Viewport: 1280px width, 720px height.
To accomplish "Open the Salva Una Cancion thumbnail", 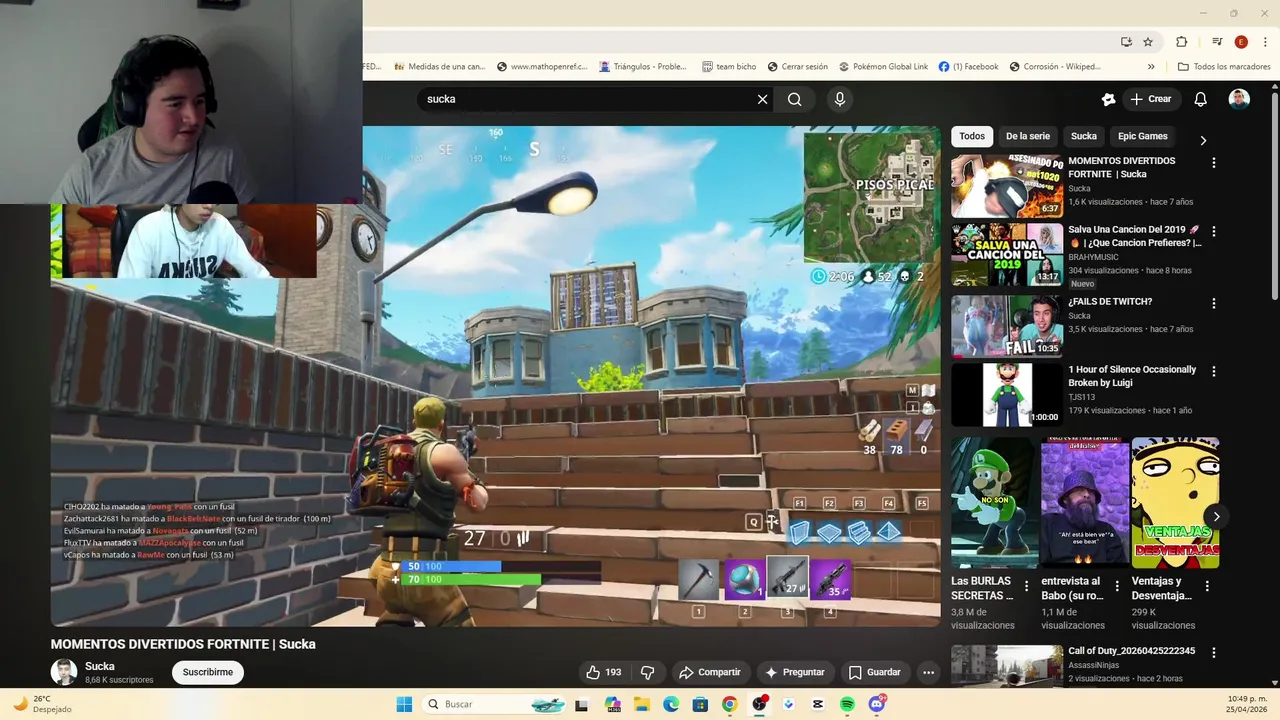I will pyautogui.click(x=1007, y=255).
